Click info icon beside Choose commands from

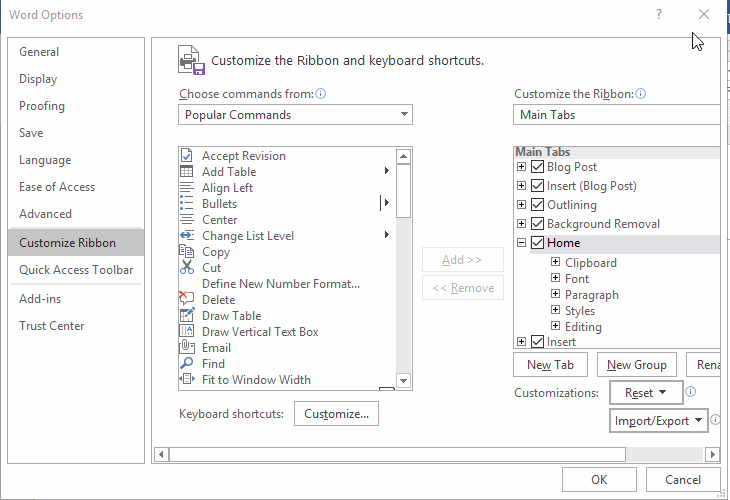pyautogui.click(x=320, y=94)
